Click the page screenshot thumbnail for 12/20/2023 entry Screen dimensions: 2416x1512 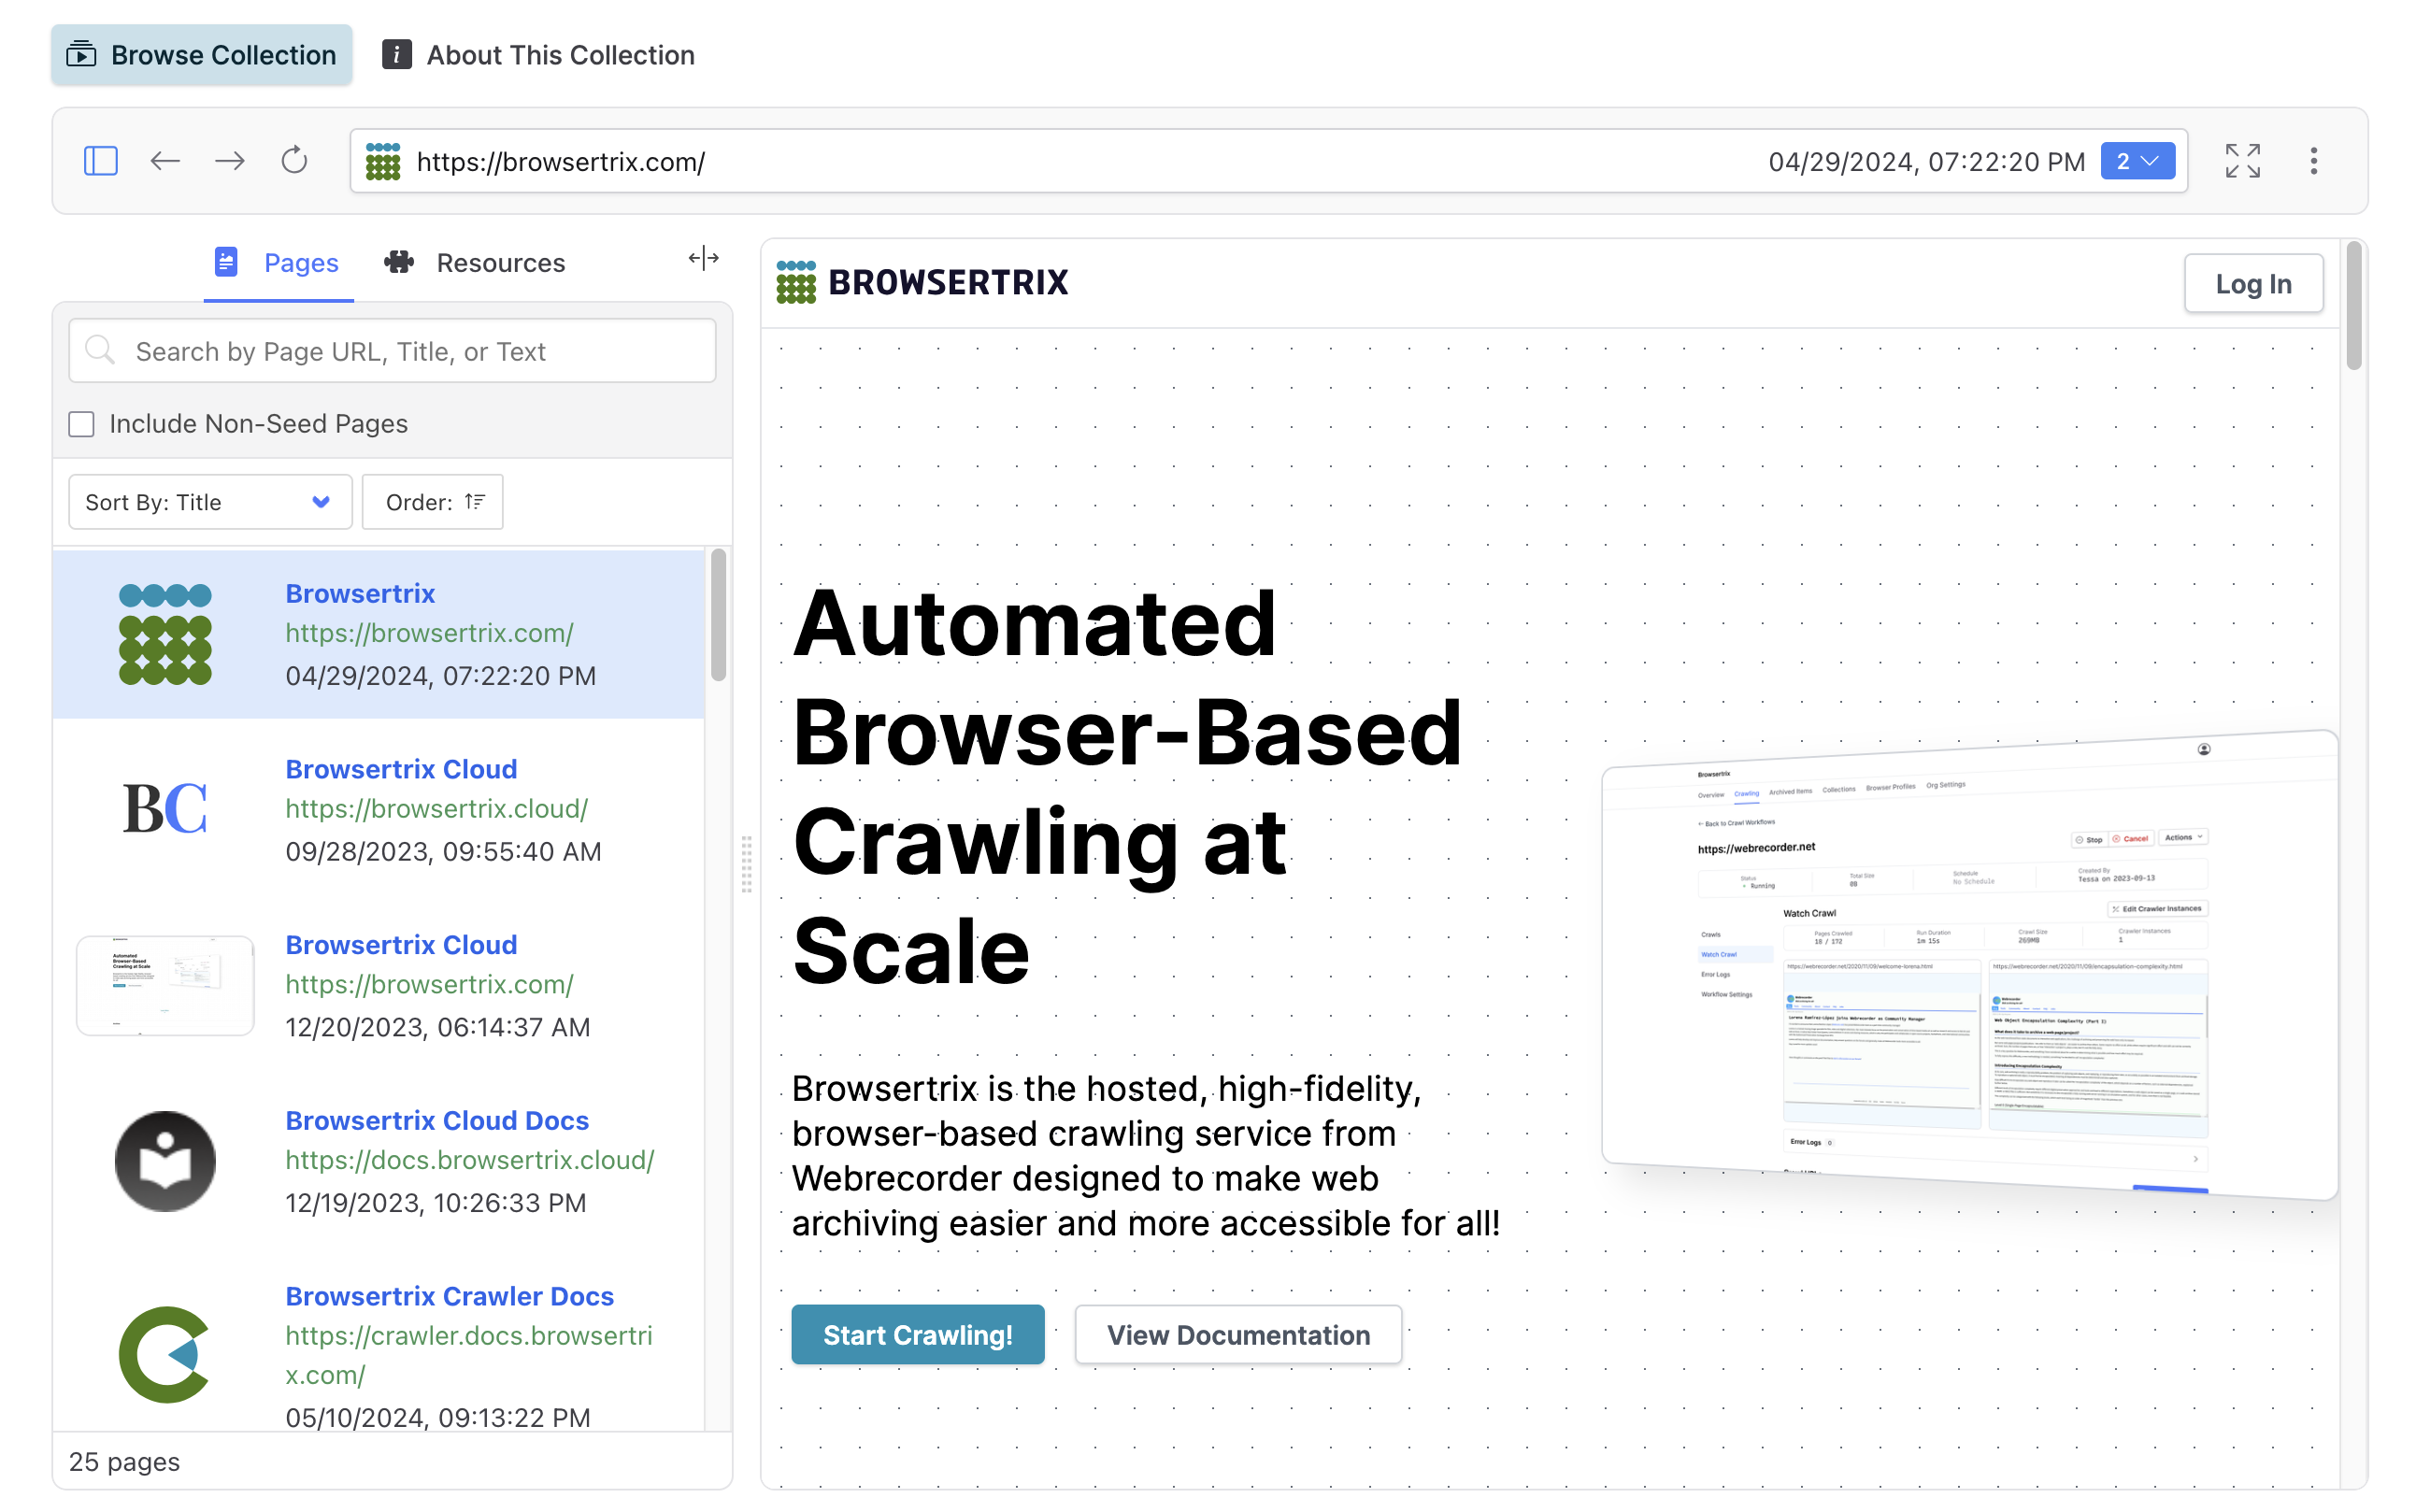coord(165,985)
